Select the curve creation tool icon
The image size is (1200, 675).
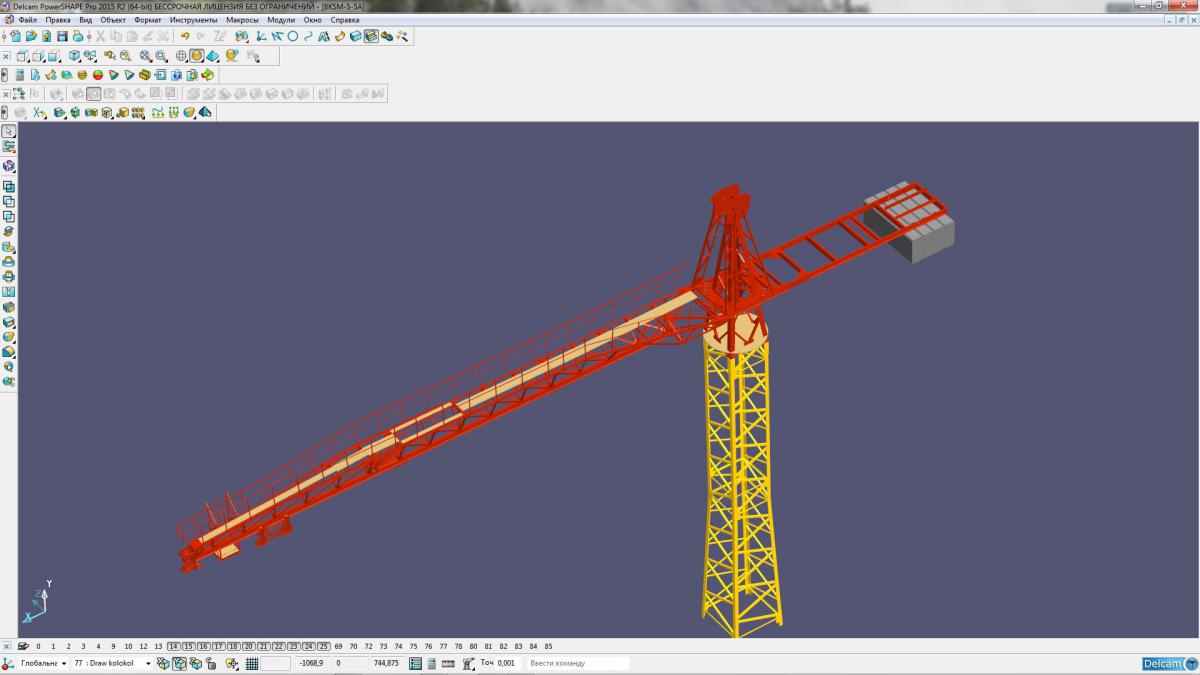[308, 36]
